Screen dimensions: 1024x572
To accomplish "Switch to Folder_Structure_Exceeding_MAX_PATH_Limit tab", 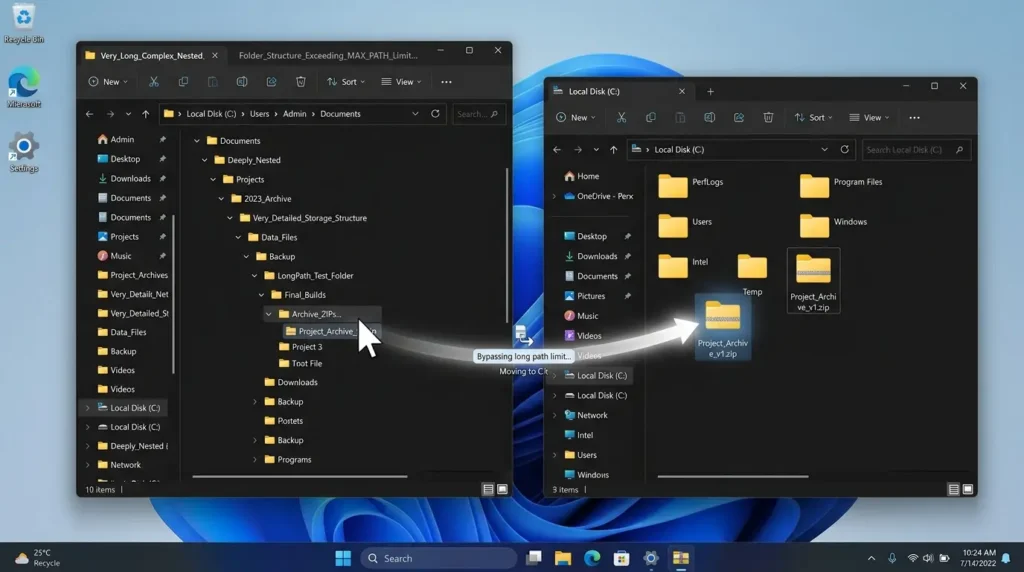I will tap(328, 56).
